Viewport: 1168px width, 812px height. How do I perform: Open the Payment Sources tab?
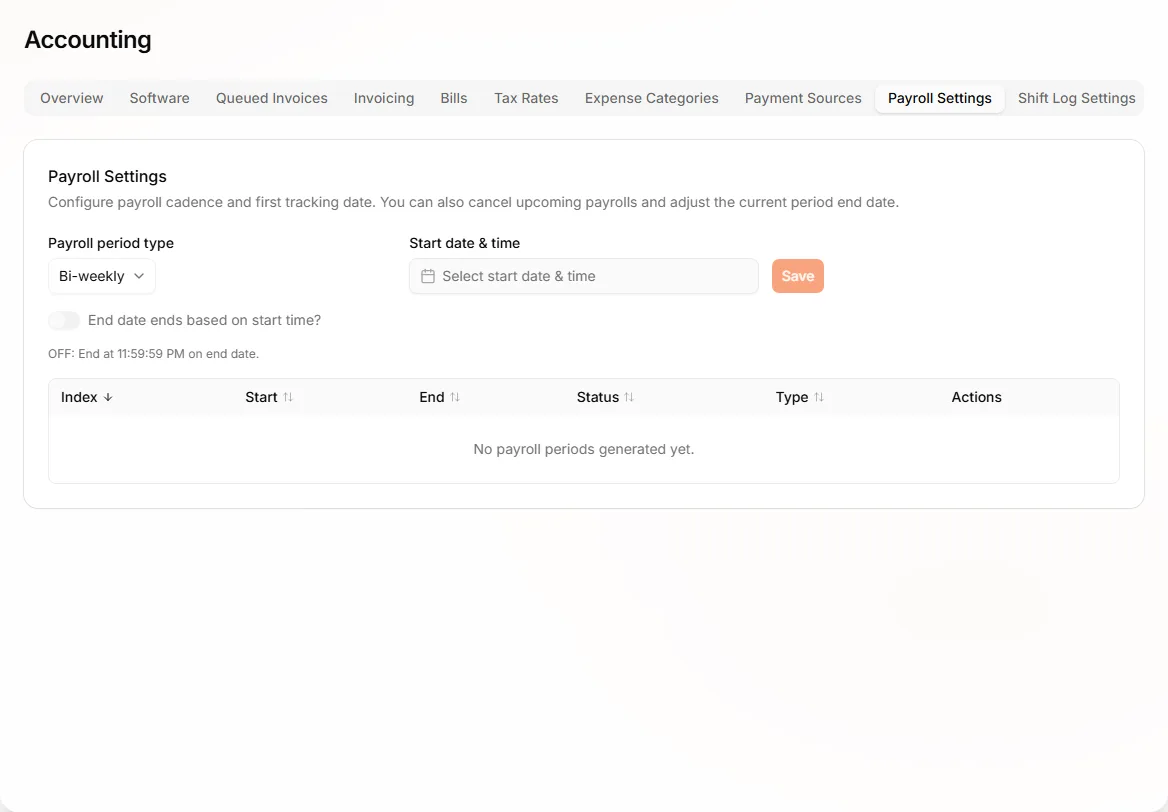803,98
